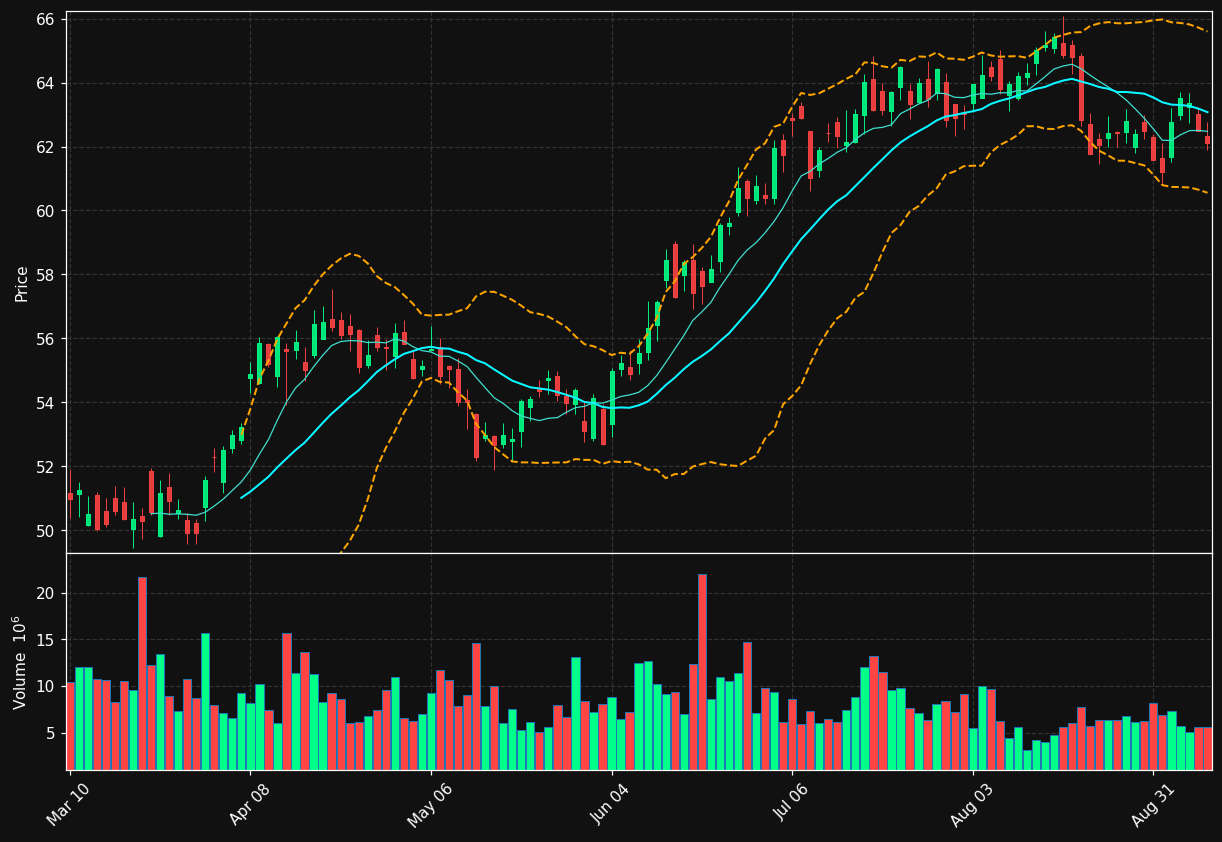The image size is (1222, 842).
Task: Click the Apr 08 date label
Action: coord(250,804)
